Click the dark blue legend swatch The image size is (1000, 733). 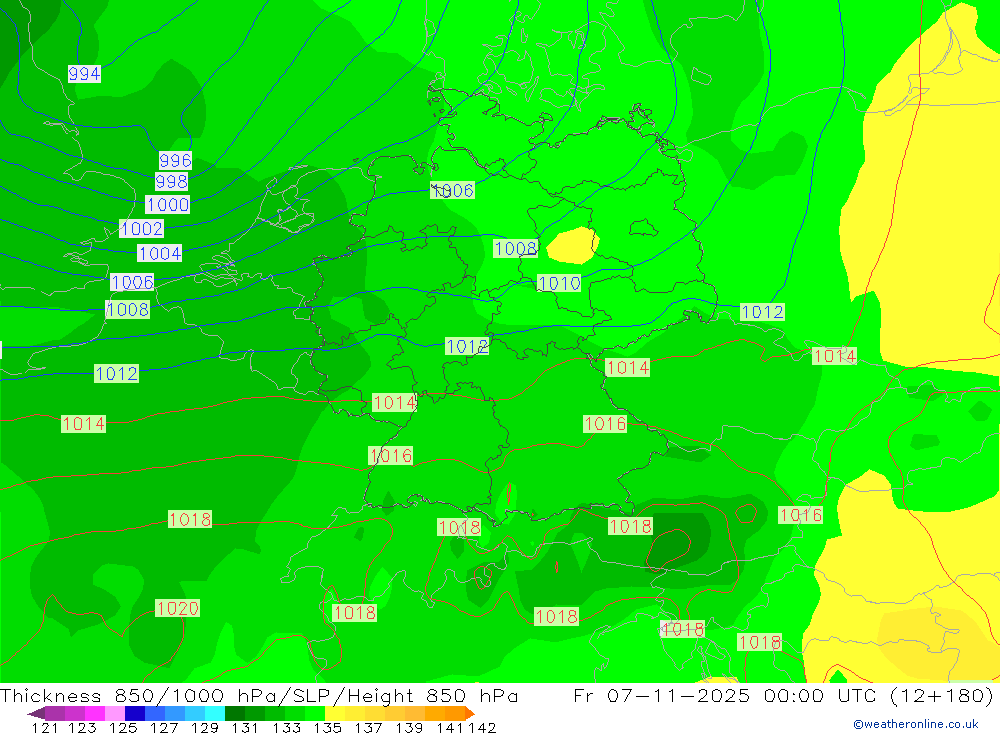click(x=135, y=713)
